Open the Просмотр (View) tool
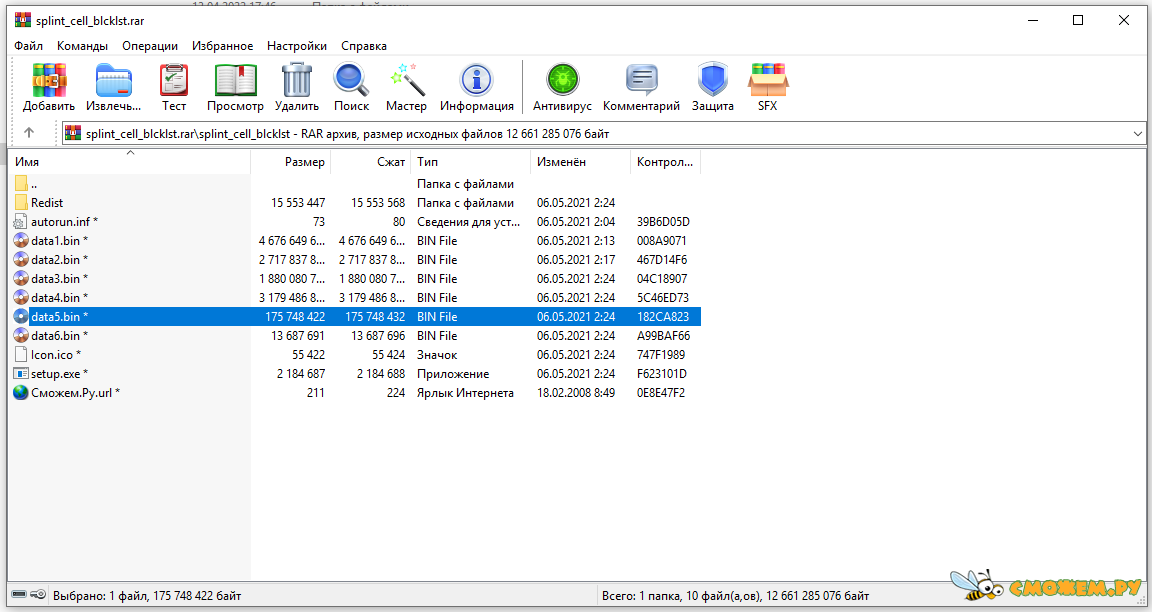1152x612 pixels. 235,79
